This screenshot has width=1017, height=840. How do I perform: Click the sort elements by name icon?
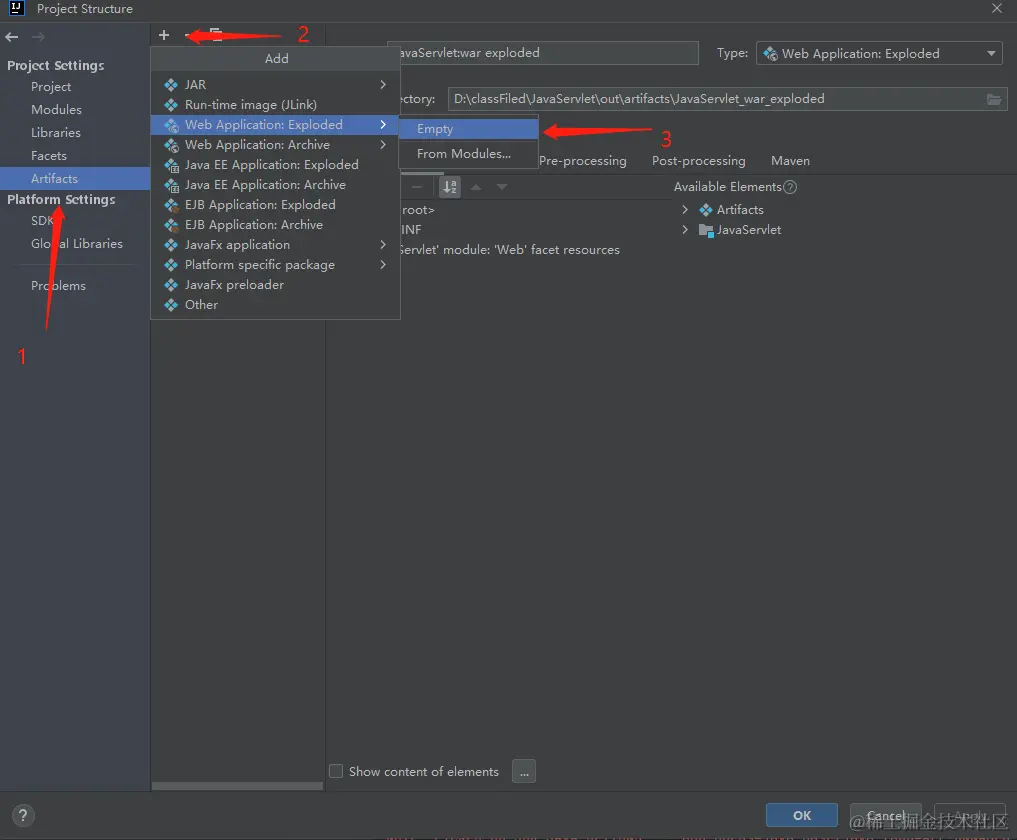pyautogui.click(x=449, y=187)
